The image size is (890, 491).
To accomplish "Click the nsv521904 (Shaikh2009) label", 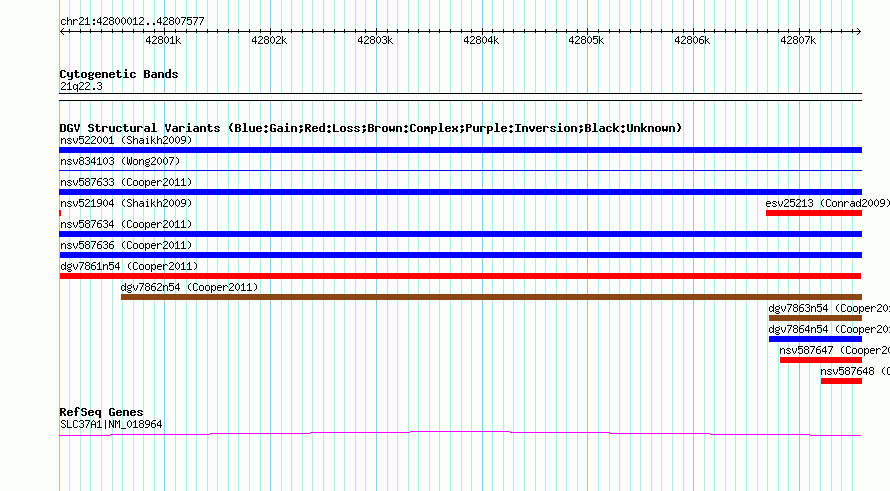I will click(x=126, y=203).
